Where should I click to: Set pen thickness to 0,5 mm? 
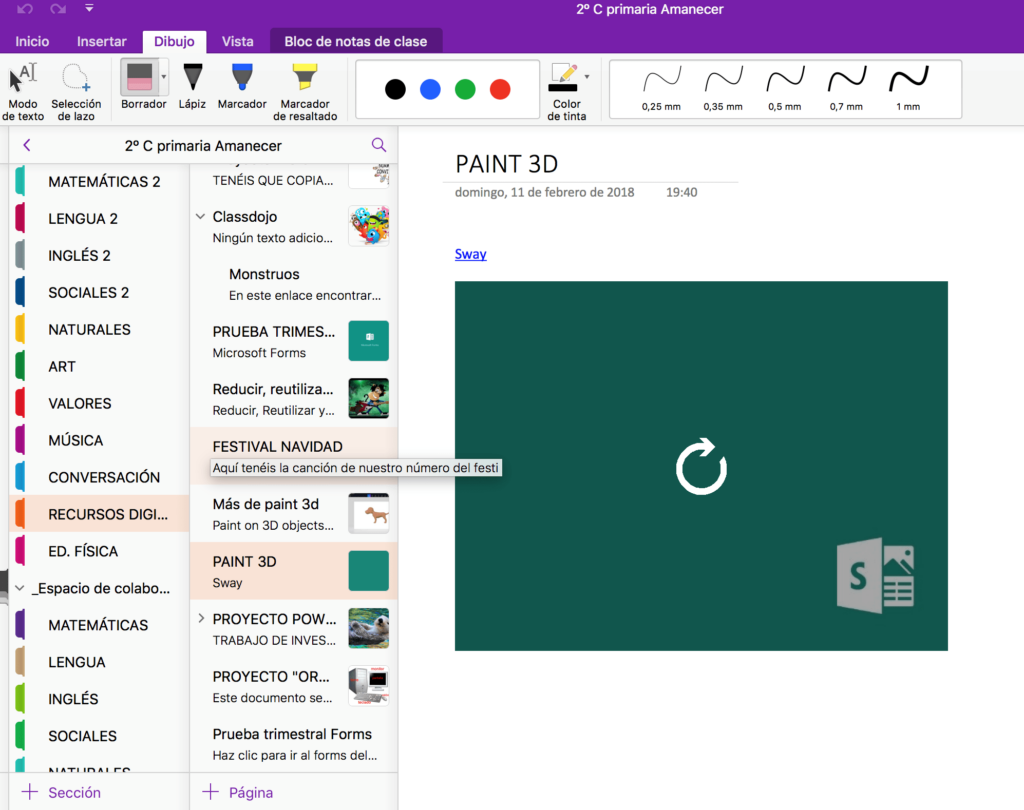coord(784,88)
